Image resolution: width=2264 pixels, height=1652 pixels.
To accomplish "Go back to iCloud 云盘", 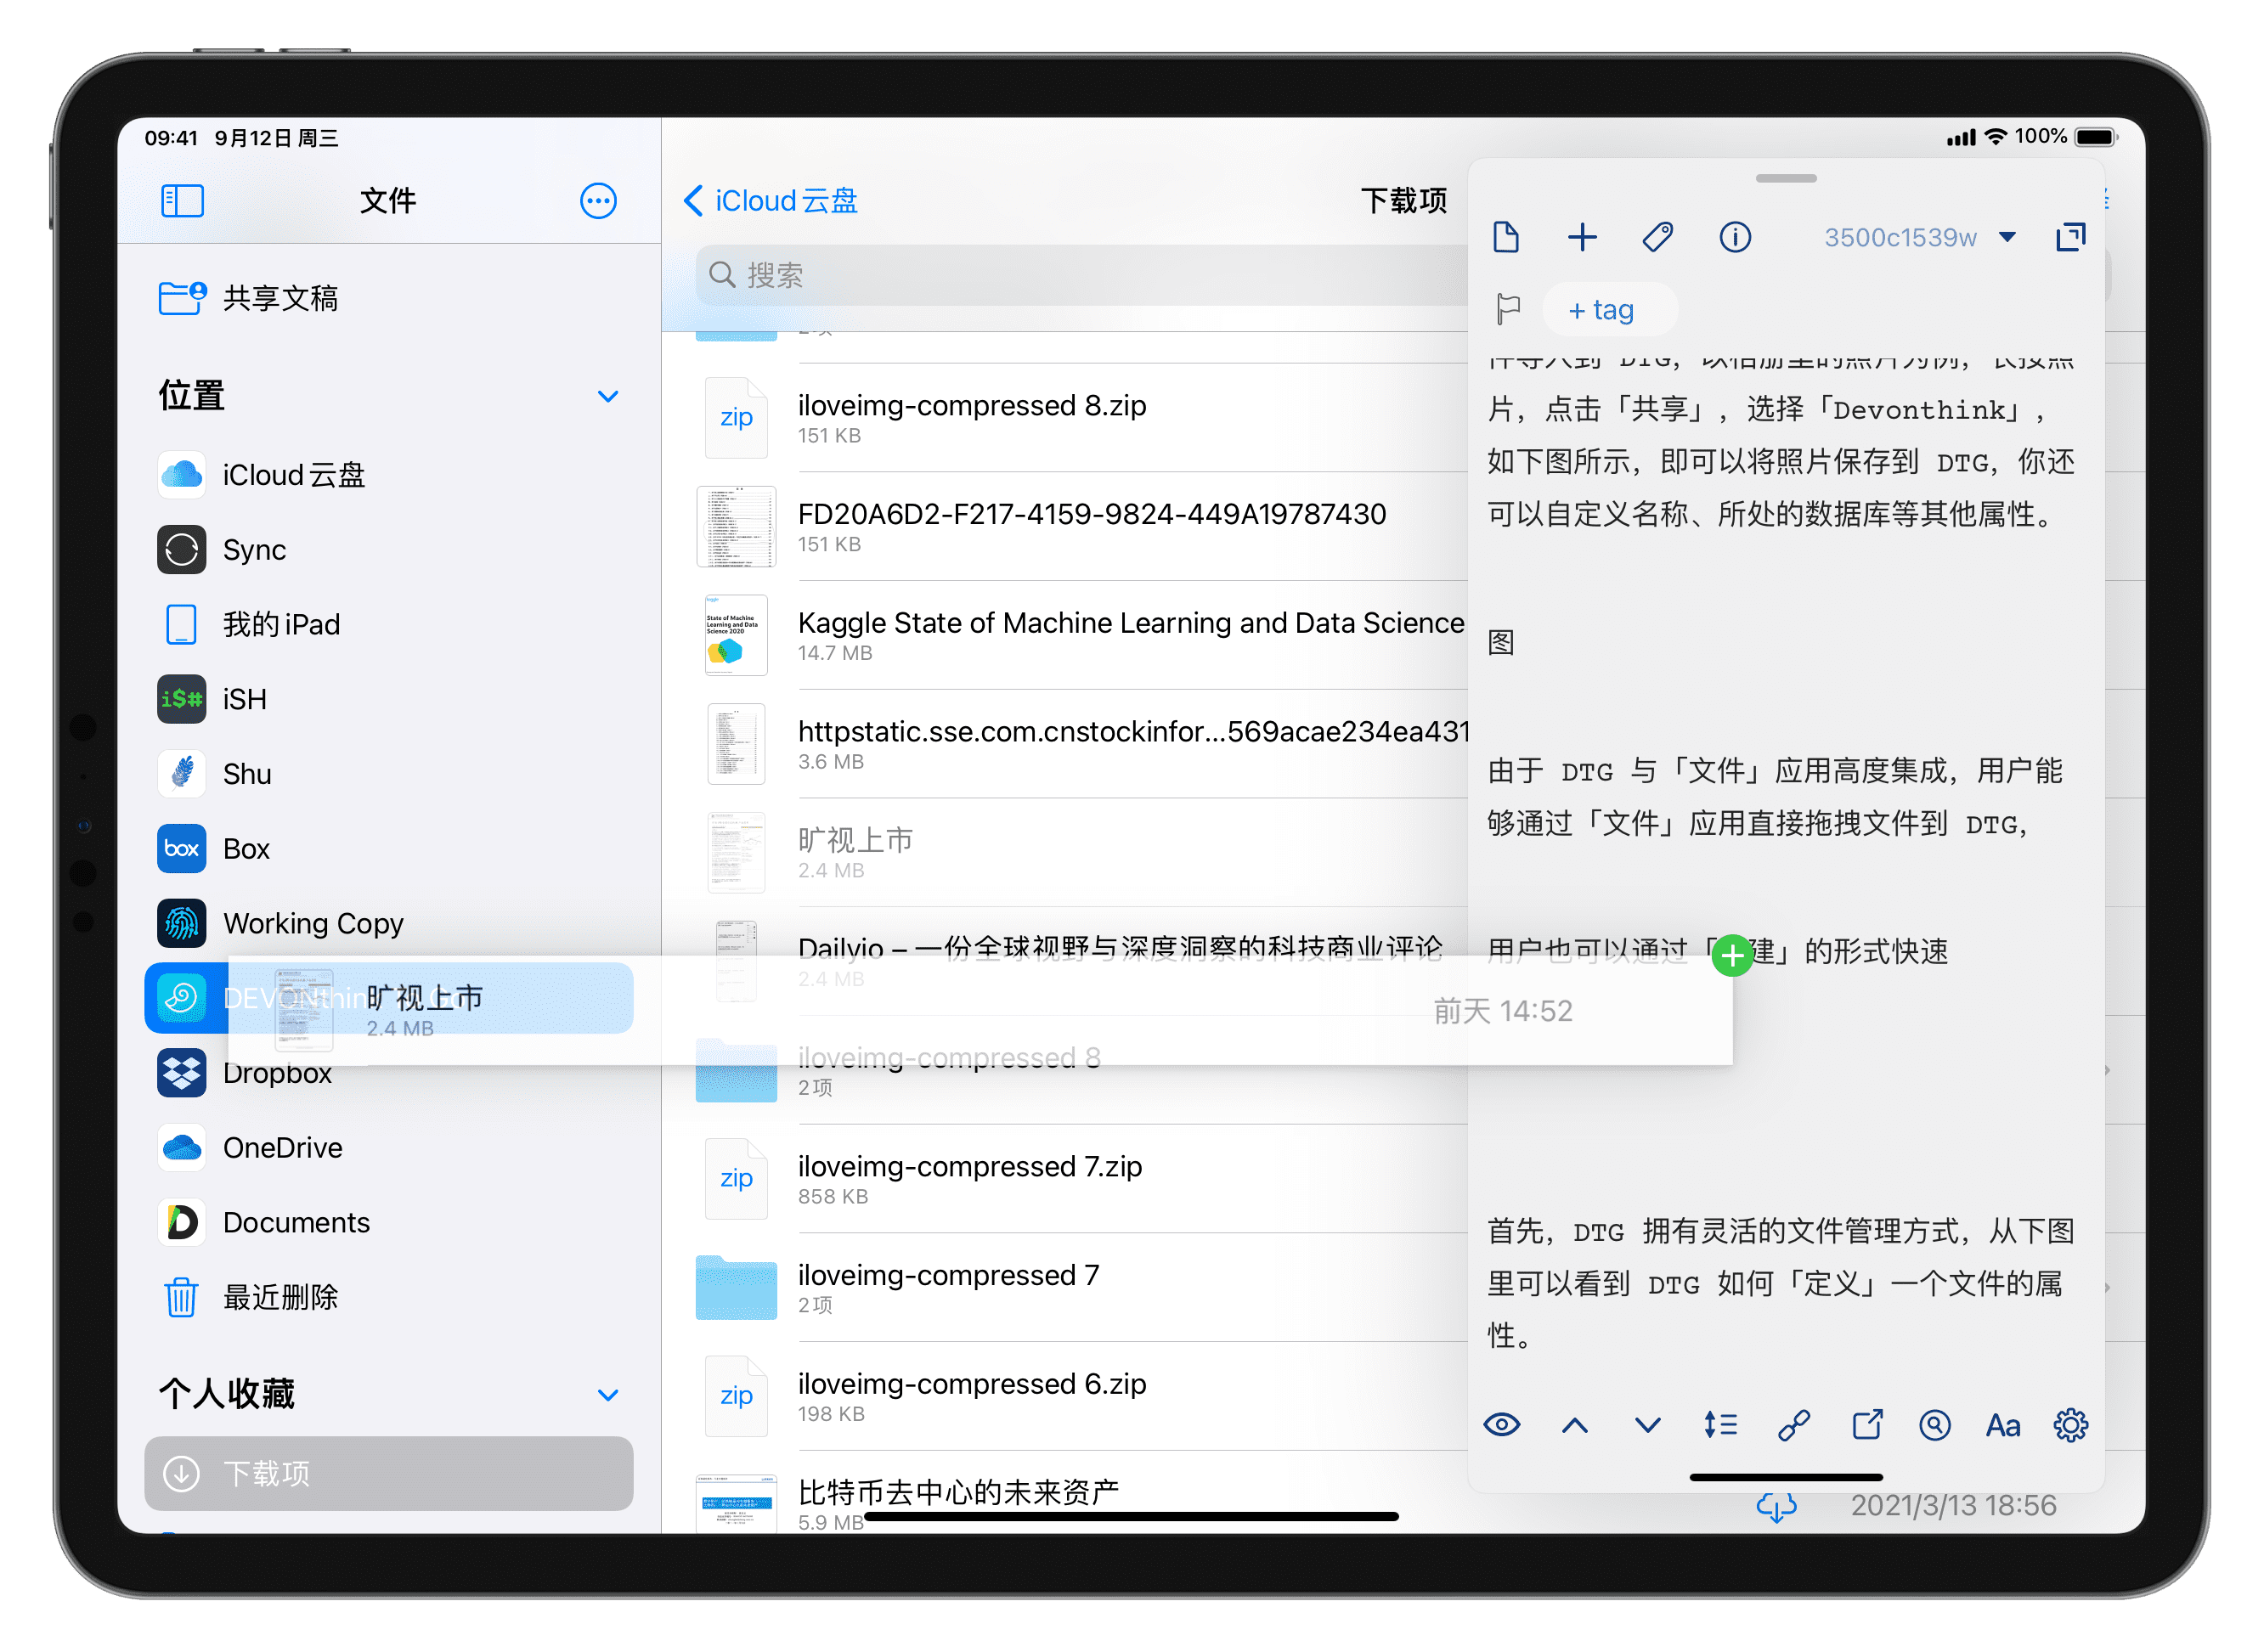I will point(770,201).
